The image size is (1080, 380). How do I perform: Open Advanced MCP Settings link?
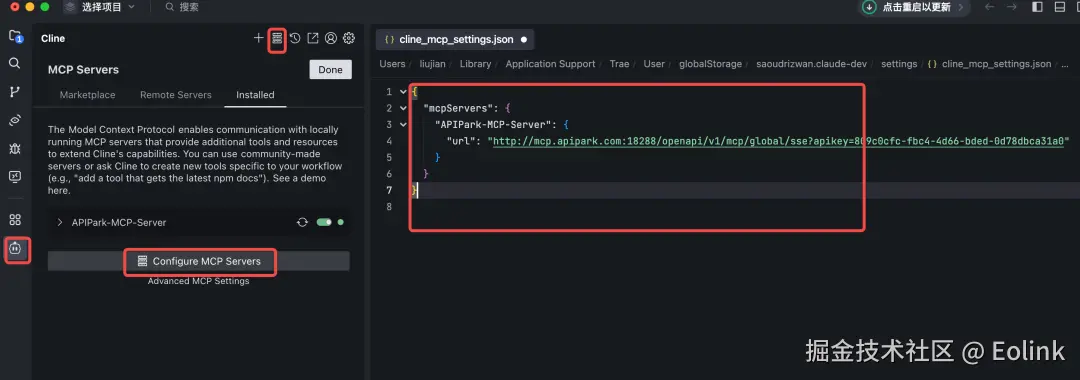pyautogui.click(x=198, y=281)
